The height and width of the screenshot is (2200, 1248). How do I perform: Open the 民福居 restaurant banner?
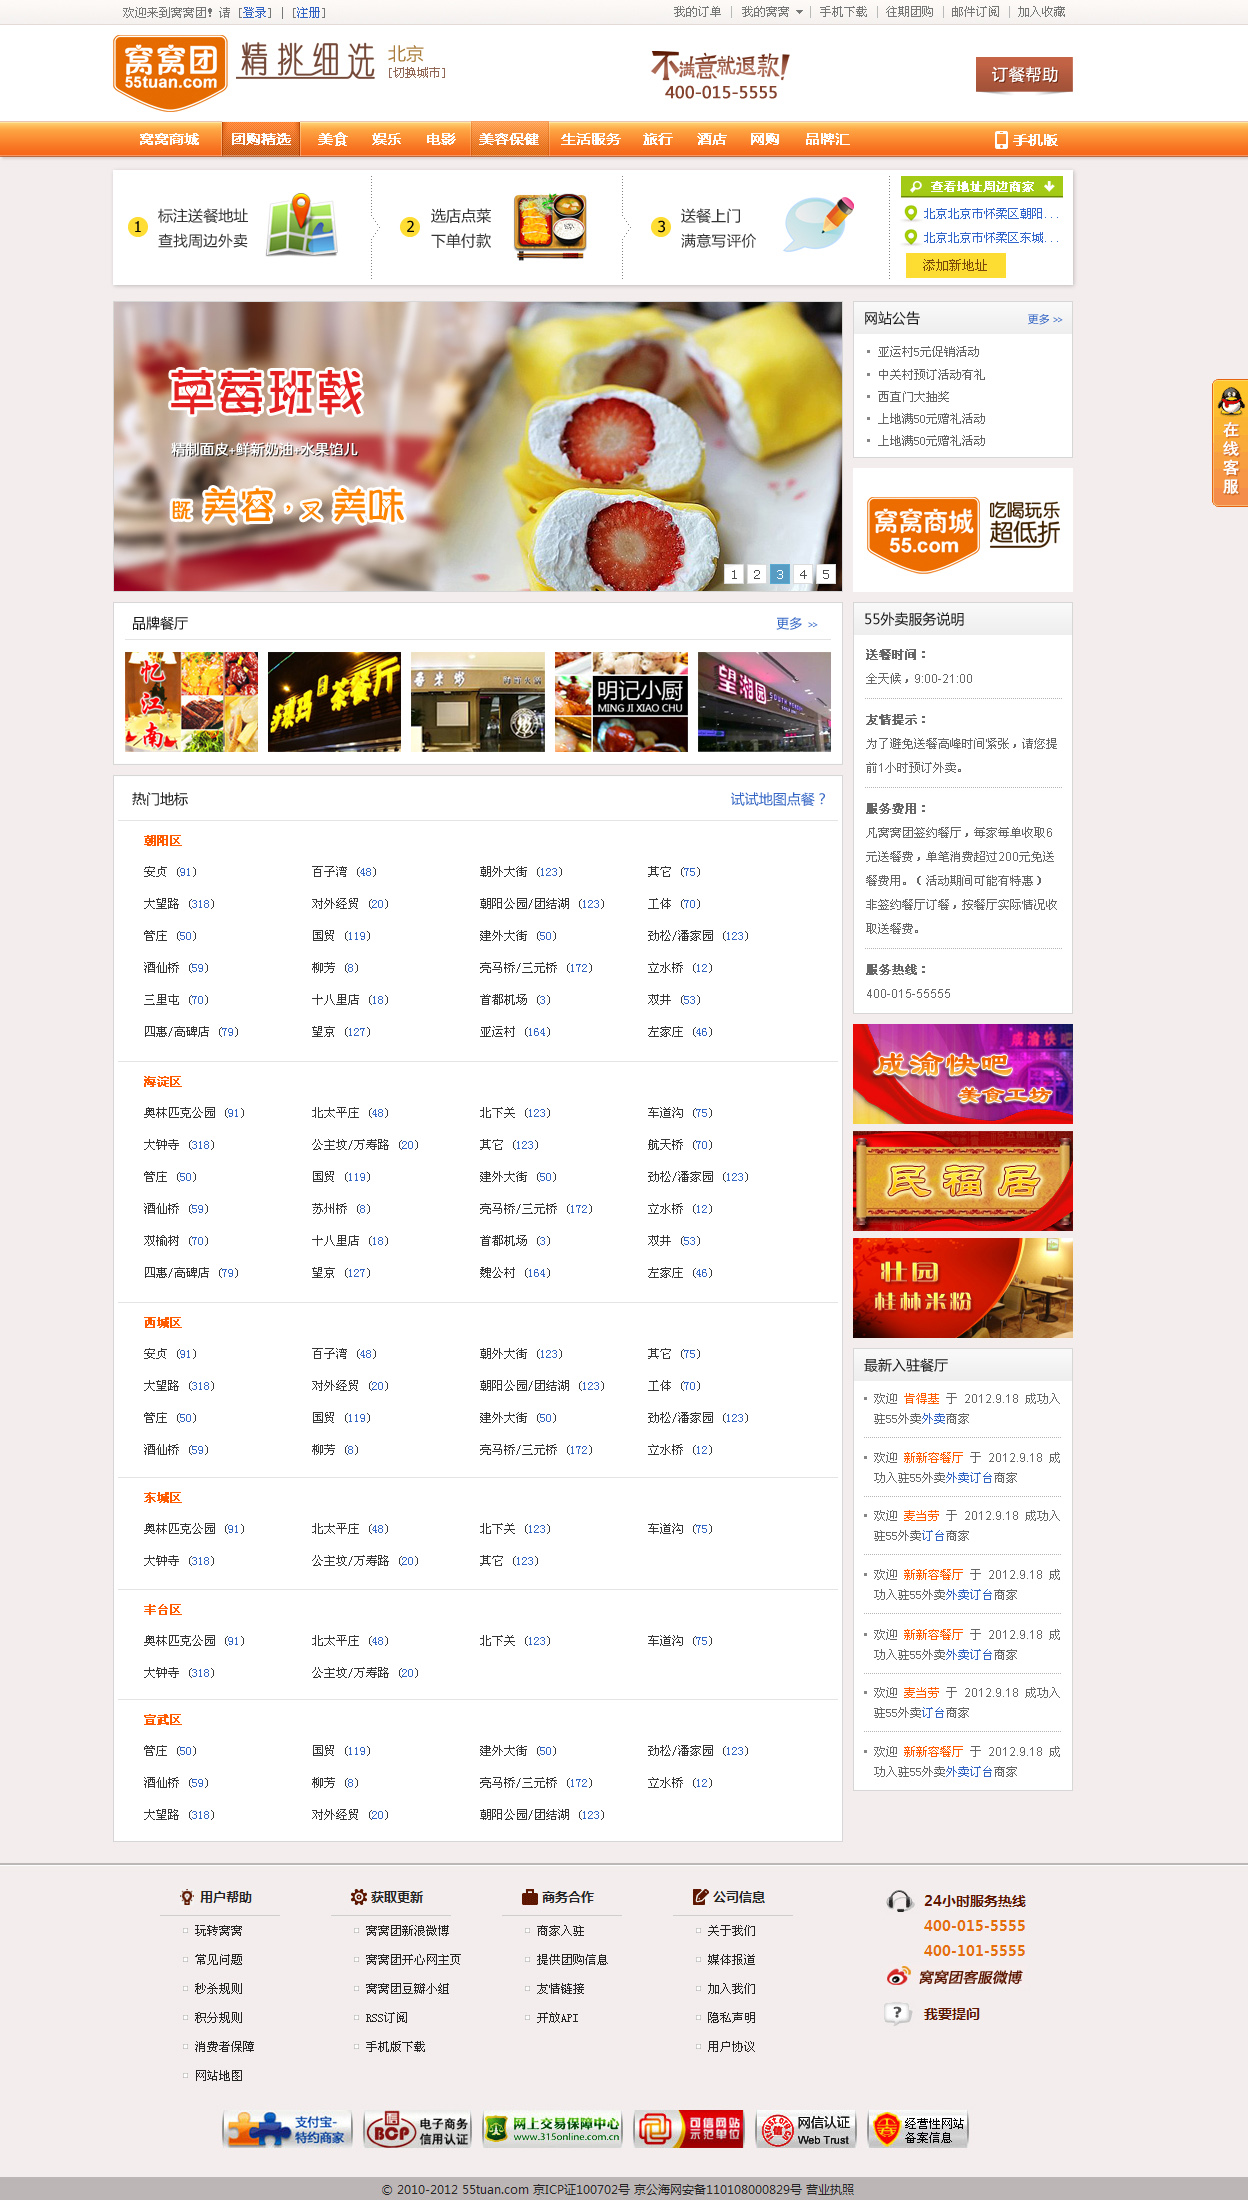[963, 1181]
